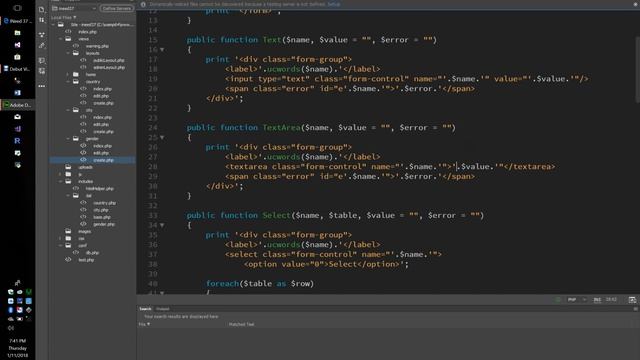Click the Adobe Dreamweaver taskbar button
This screenshot has width=640, height=360.
[x=18, y=105]
